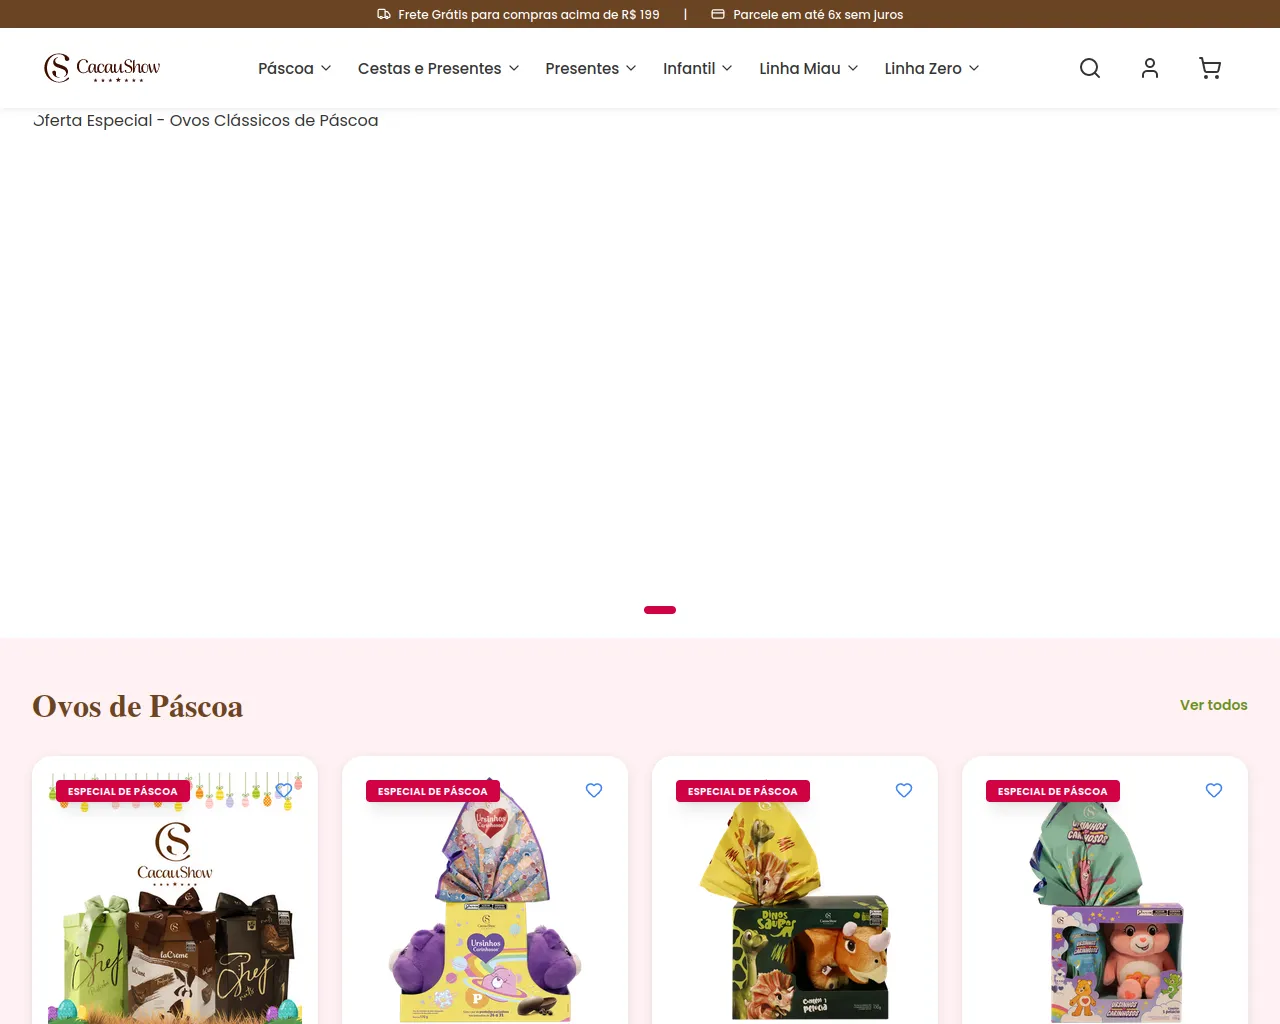This screenshot has width=1280, height=1024.
Task: Favorite the Dinos Sauros egg product
Action: [x=904, y=790]
